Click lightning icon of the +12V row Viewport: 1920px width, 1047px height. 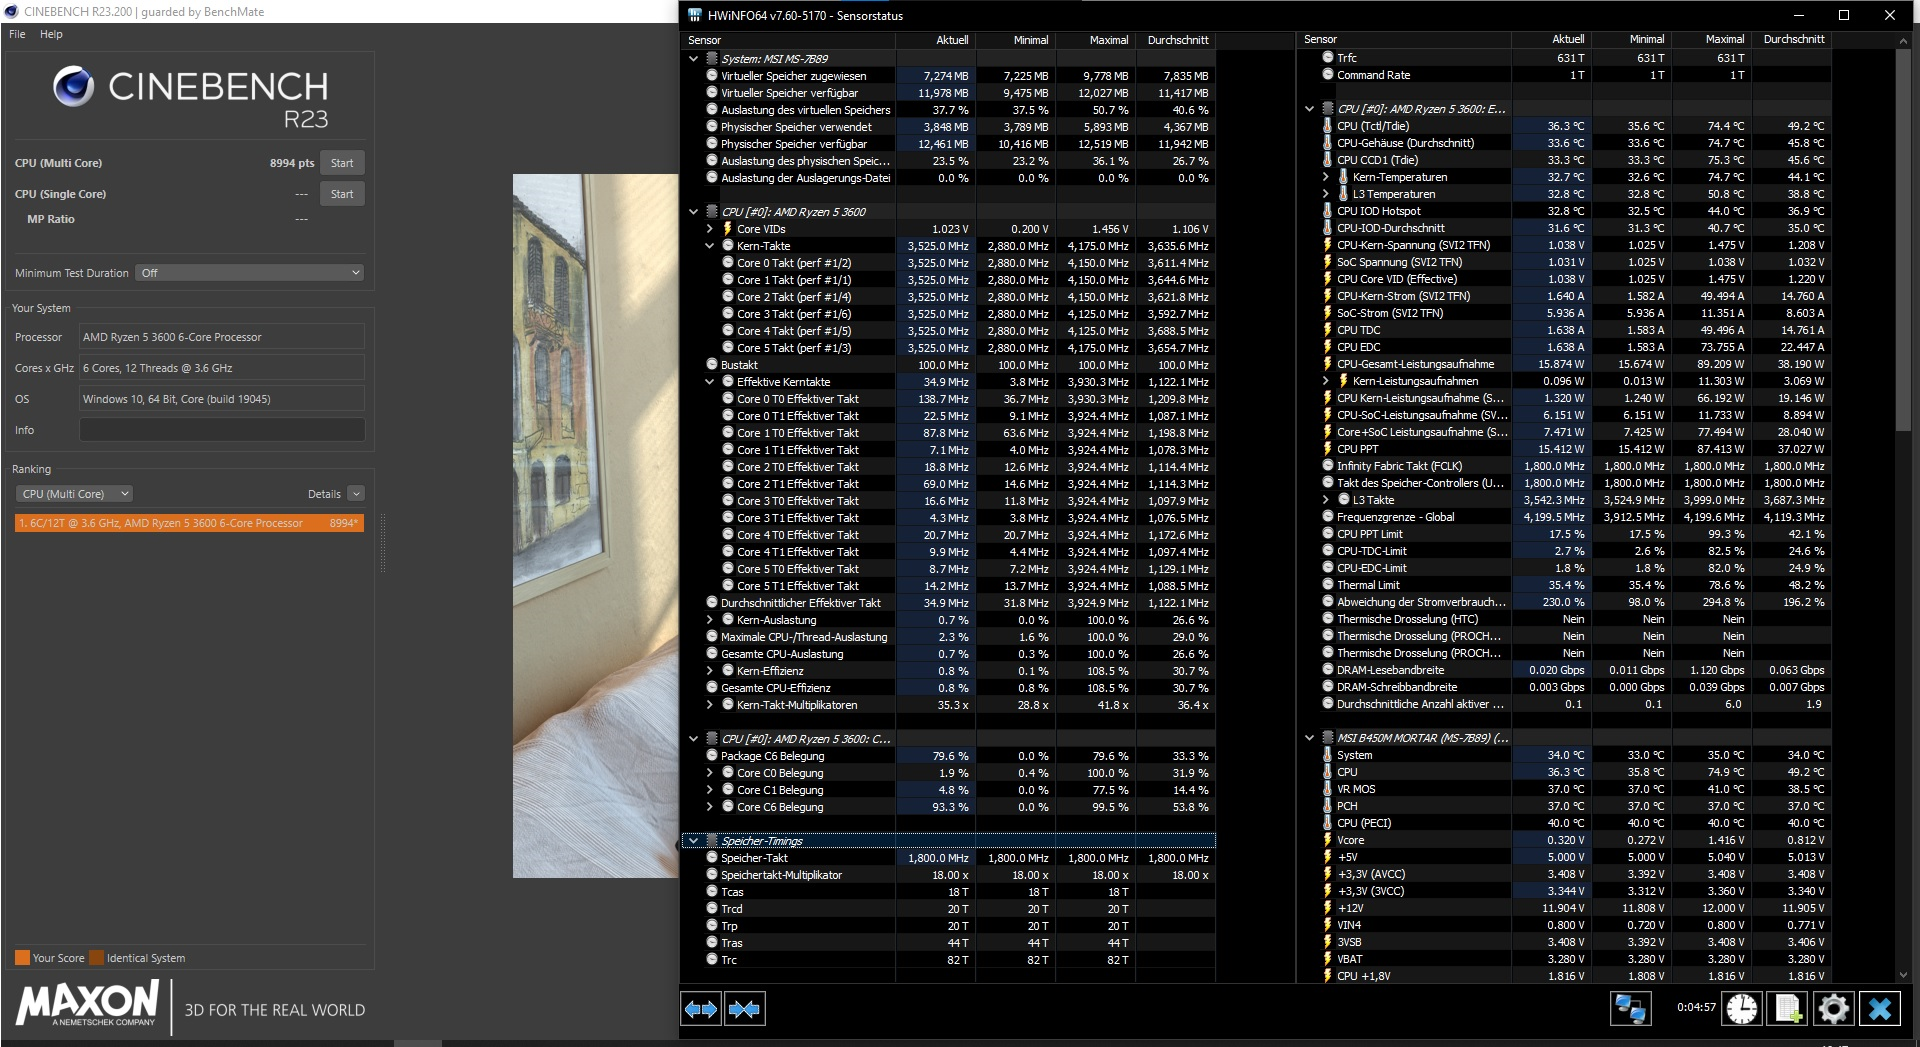(1327, 908)
